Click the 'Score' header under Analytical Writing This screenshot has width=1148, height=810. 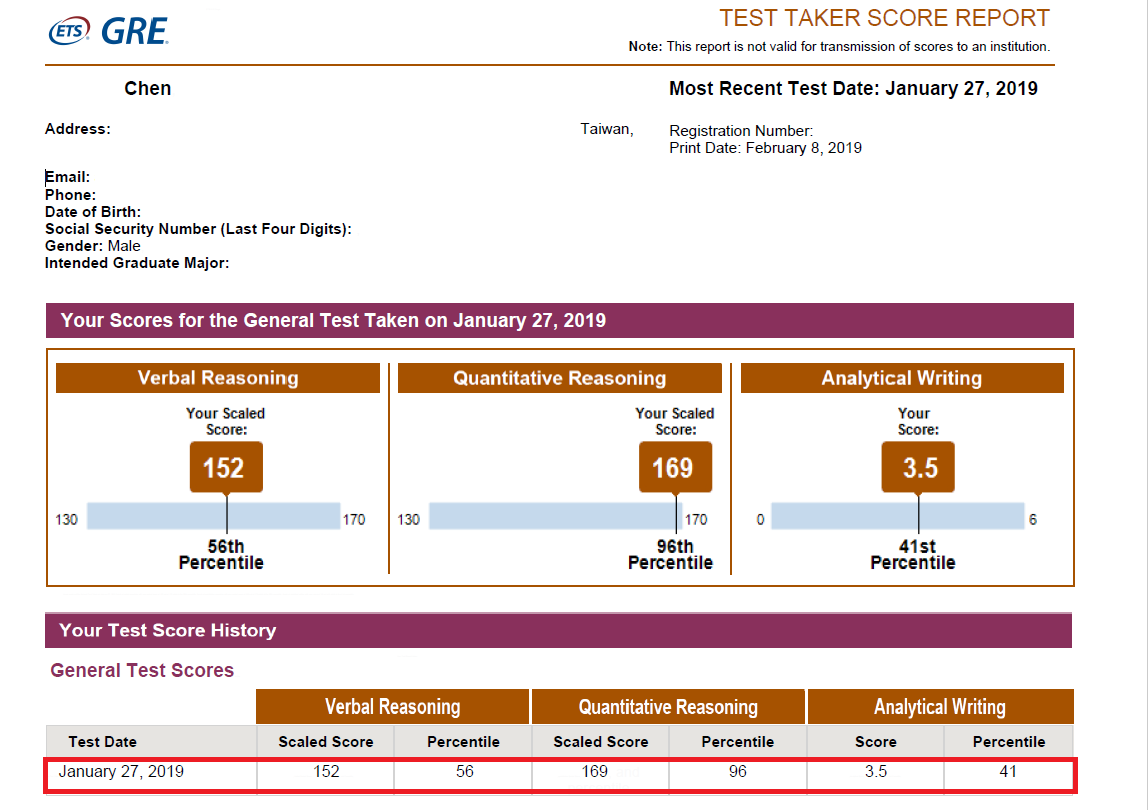coord(876,742)
